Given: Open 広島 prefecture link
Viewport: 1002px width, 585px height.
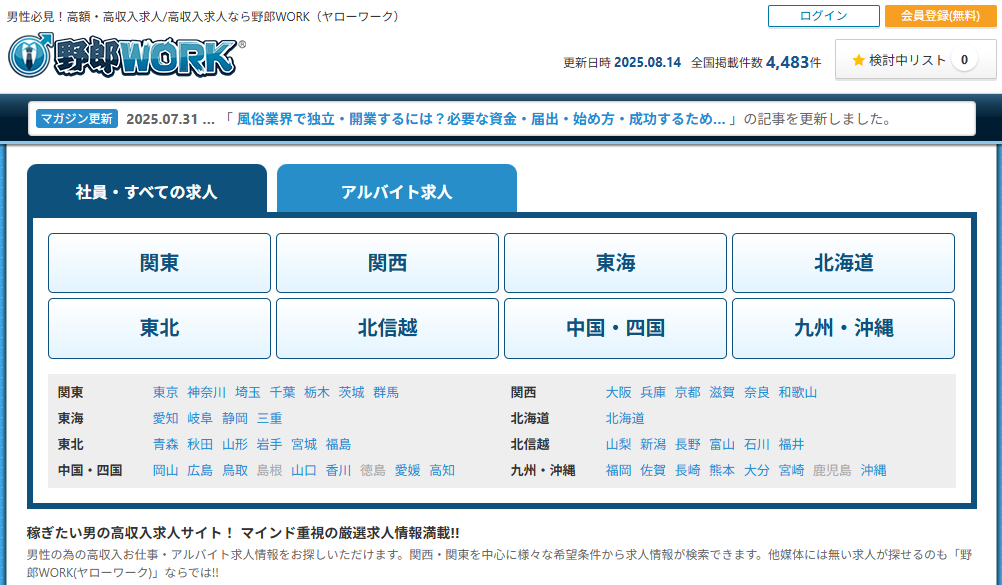Looking at the screenshot, I should pyautogui.click(x=200, y=471).
